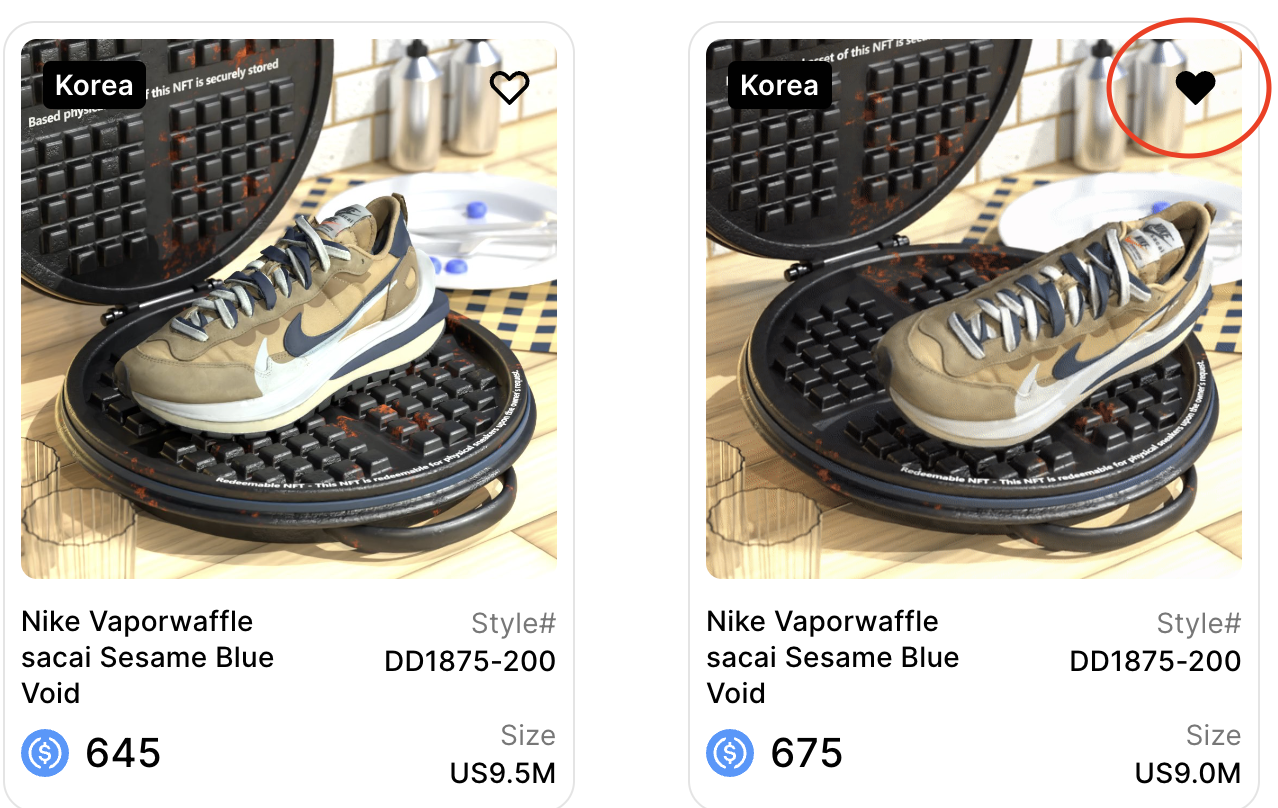Click the Style# label on the US9.0M card
This screenshot has width=1278, height=808.
coord(1199,624)
